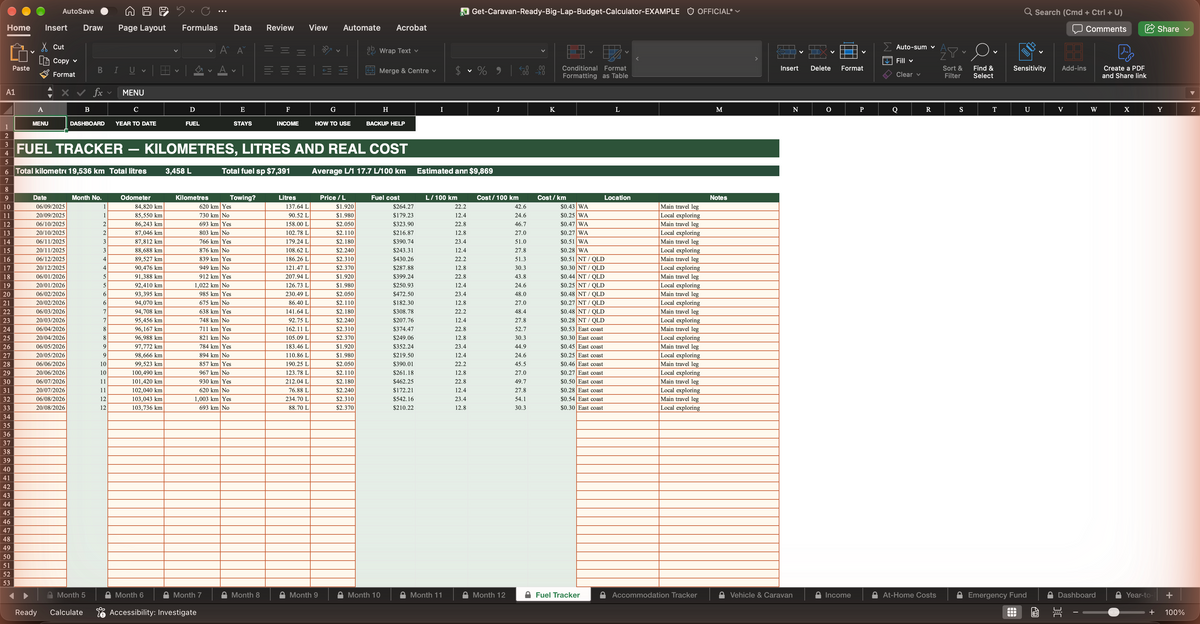Click the Borders grid icon
The width and height of the screenshot is (1200, 624).
pyautogui.click(x=166, y=71)
